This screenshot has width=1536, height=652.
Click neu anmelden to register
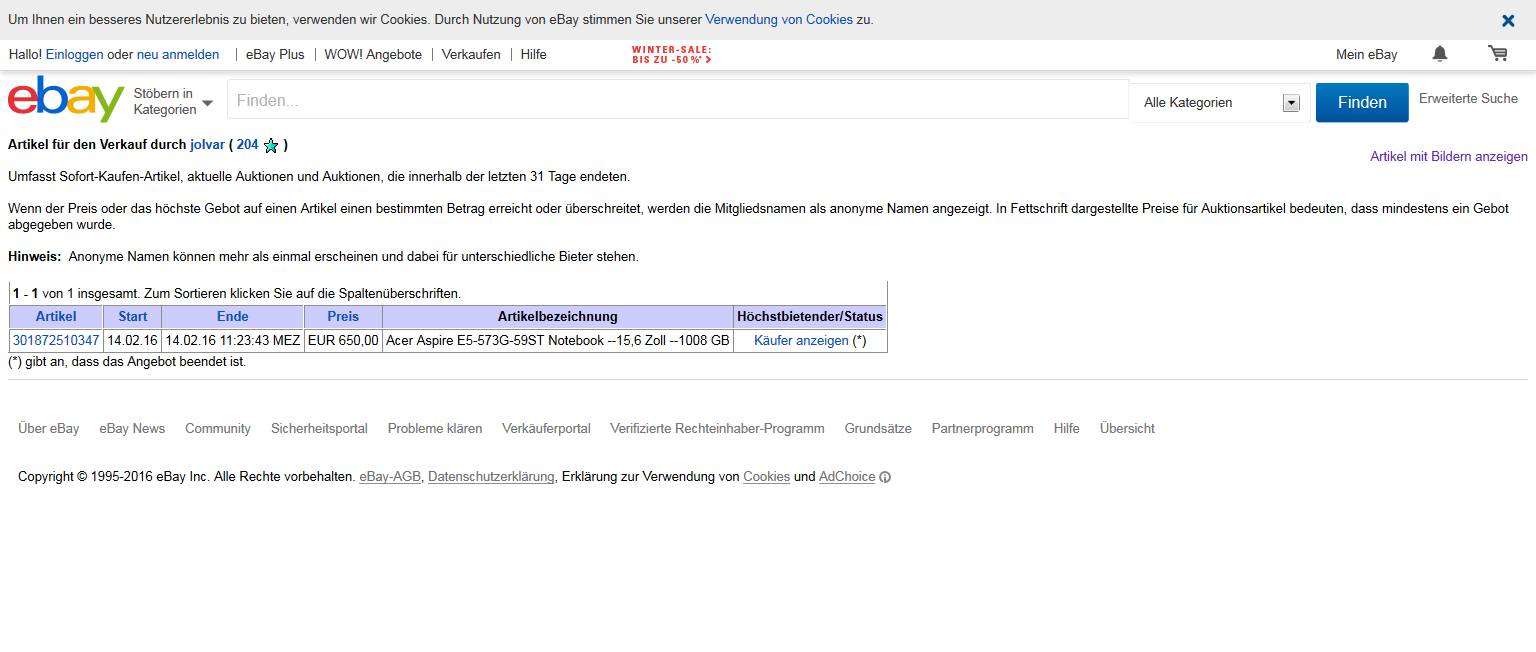(x=178, y=55)
